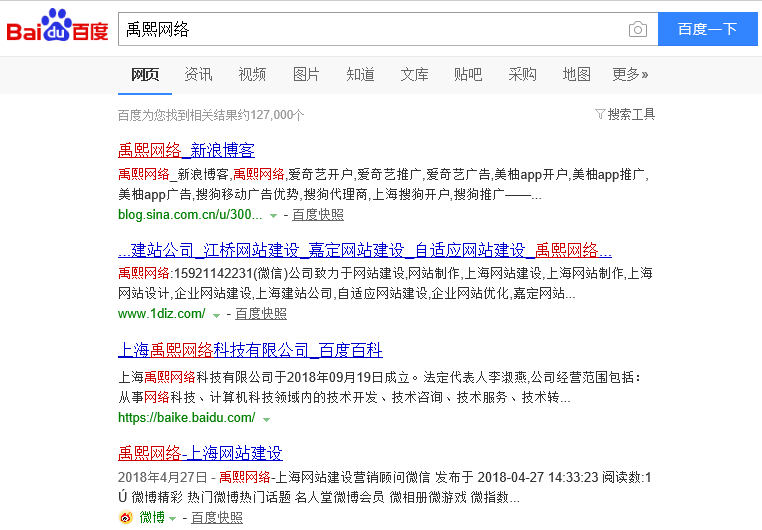This screenshot has width=762, height=530.
Task: Click the 微博 source label
Action: point(152,517)
